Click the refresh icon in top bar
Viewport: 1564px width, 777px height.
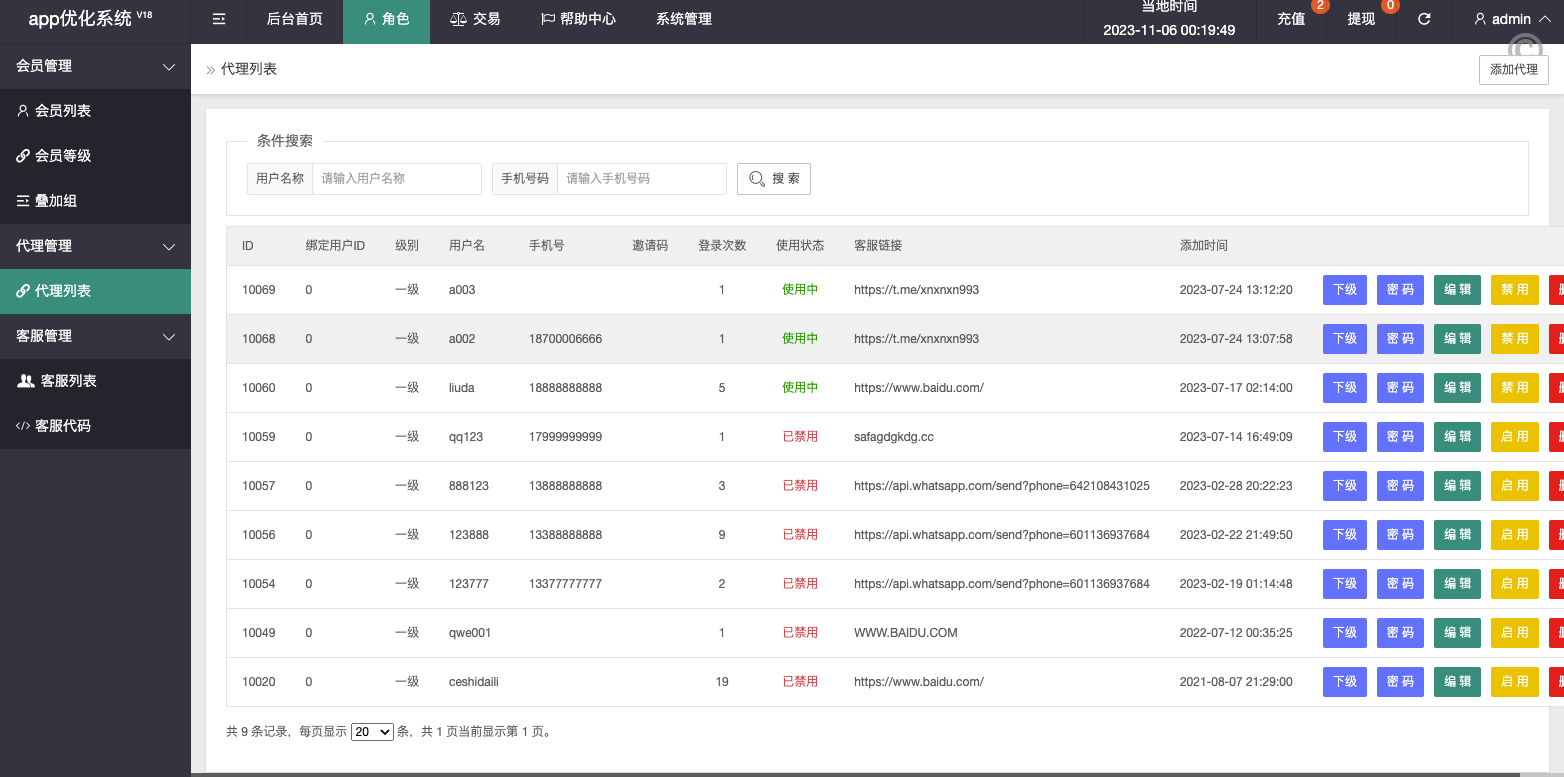point(1424,19)
